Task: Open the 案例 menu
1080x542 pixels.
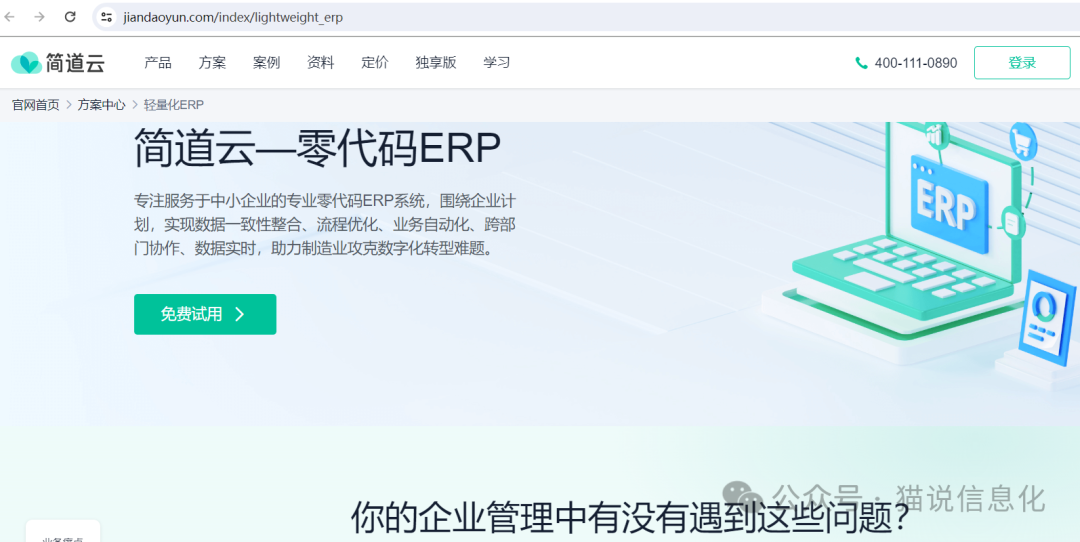Action: click(267, 63)
